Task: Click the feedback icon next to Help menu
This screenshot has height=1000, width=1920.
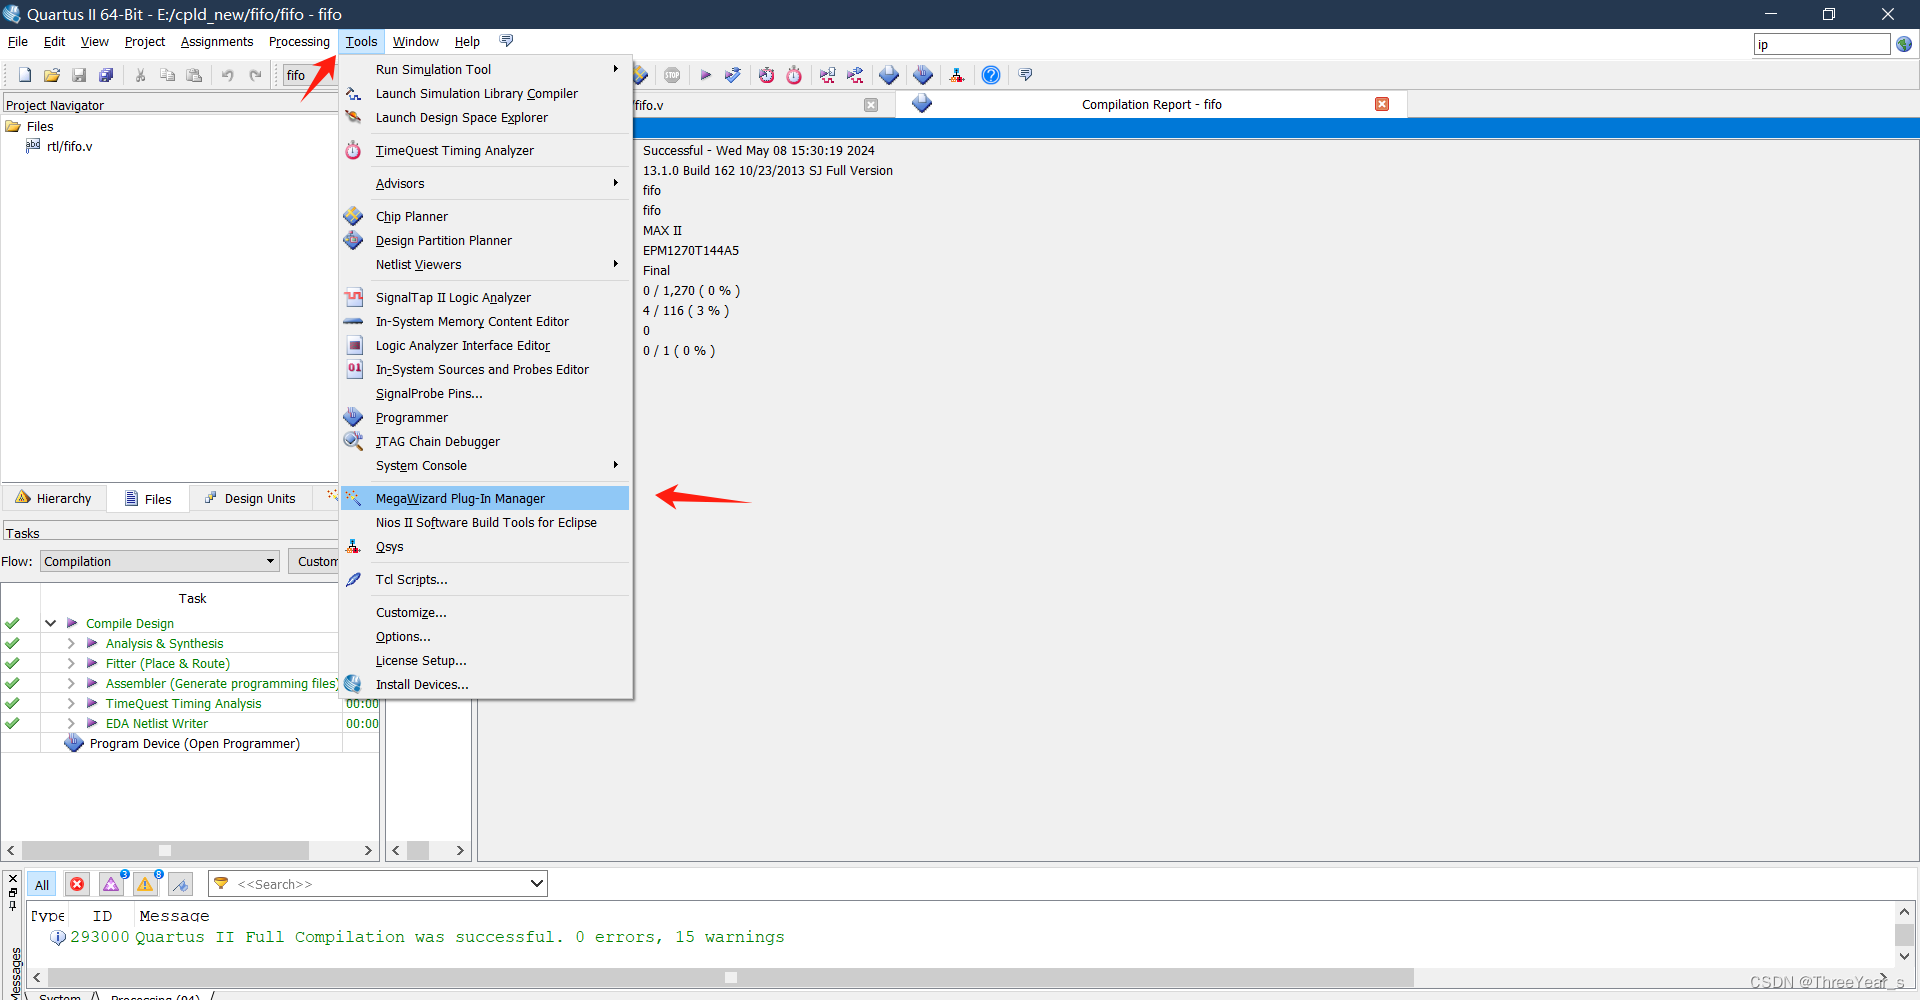Action: coord(506,41)
